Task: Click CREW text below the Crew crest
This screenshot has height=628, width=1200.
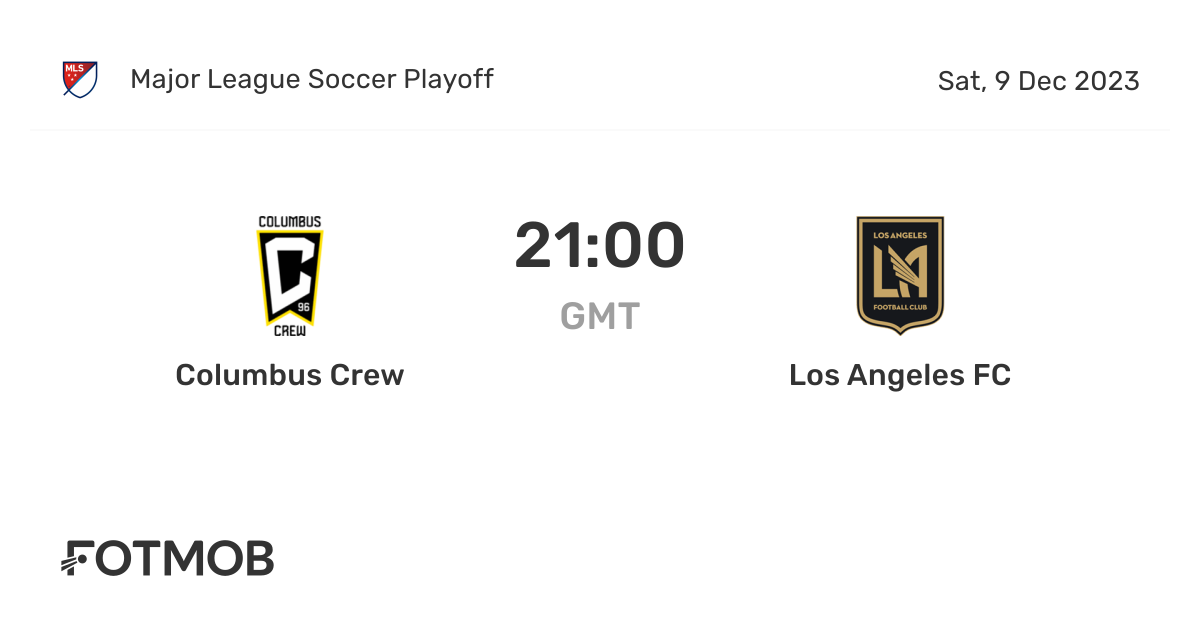Action: (290, 328)
